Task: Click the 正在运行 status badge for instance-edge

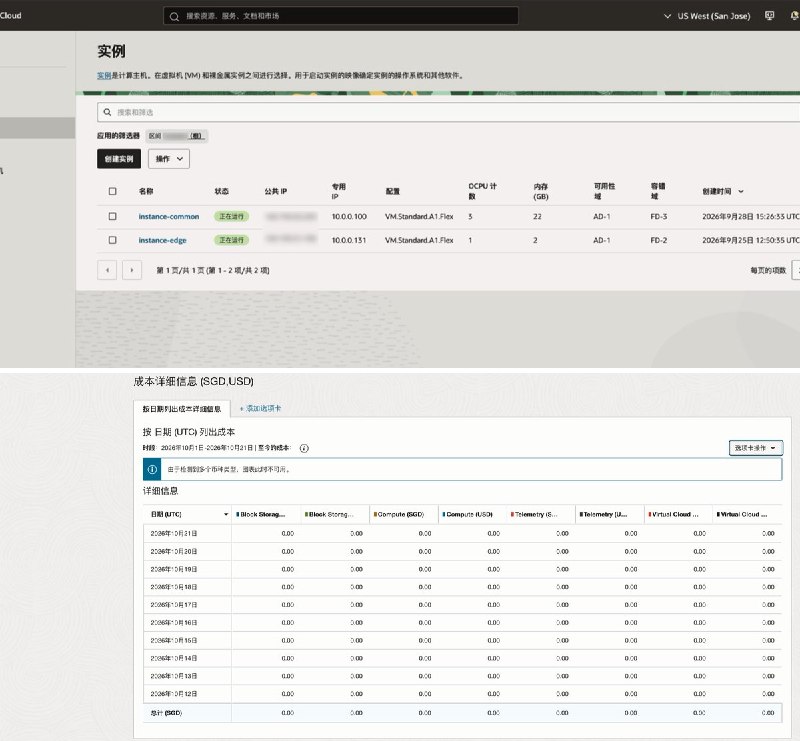Action: coord(232,240)
